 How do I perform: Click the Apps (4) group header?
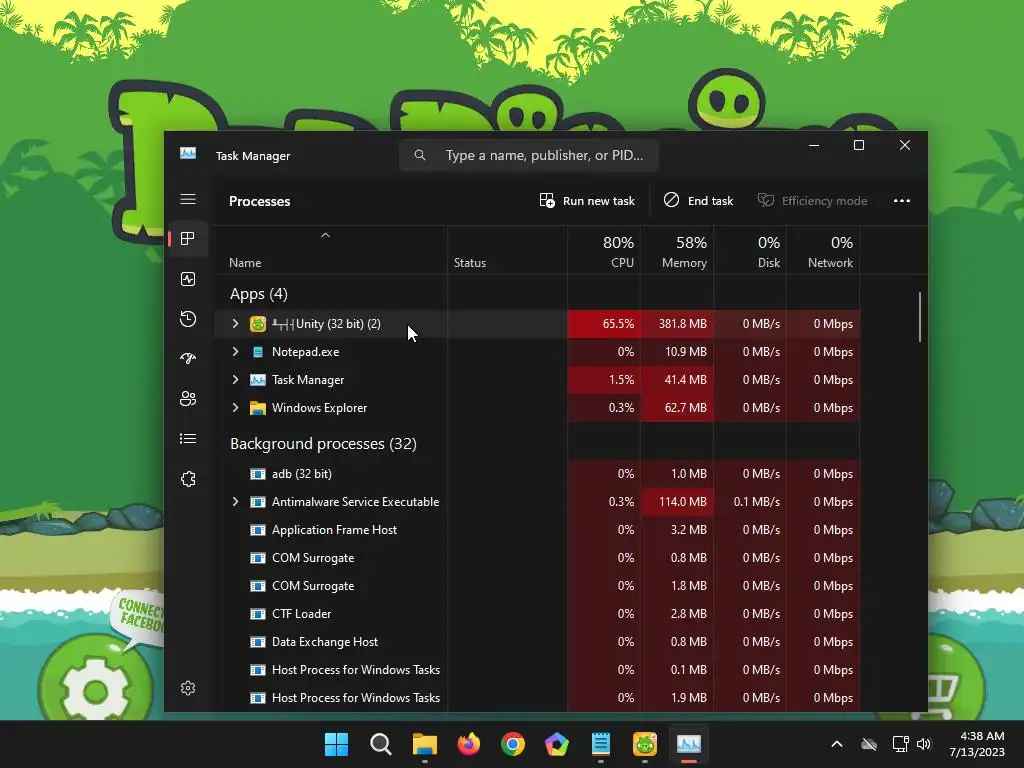coord(259,294)
